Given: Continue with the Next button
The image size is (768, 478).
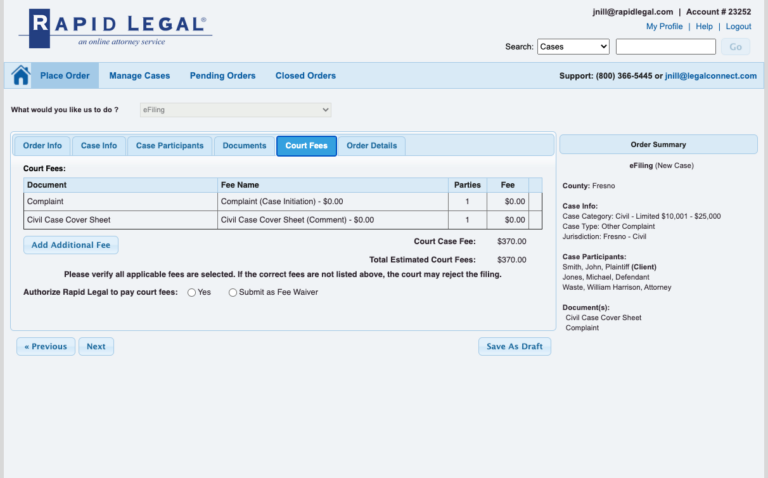Looking at the screenshot, I should coord(96,346).
